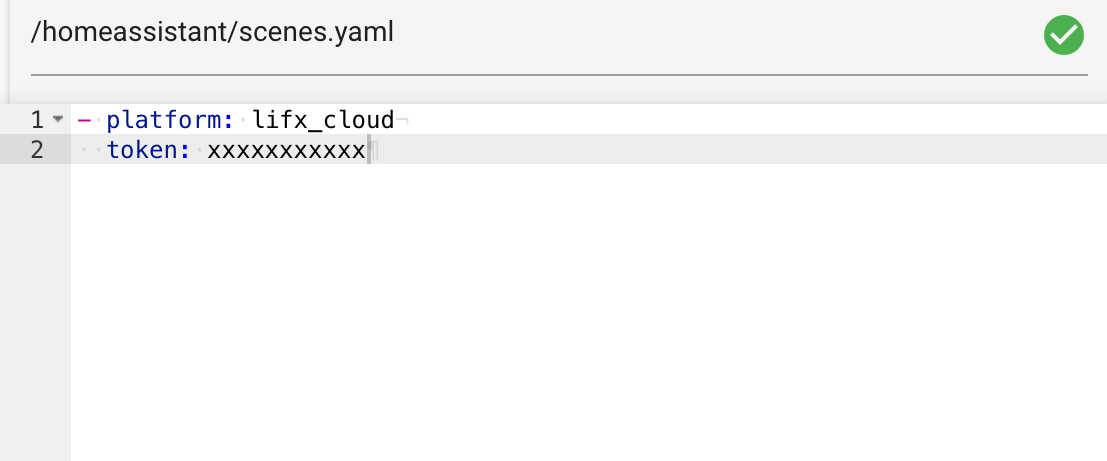
Task: Click the dash list marker on line 1
Action: point(84,120)
